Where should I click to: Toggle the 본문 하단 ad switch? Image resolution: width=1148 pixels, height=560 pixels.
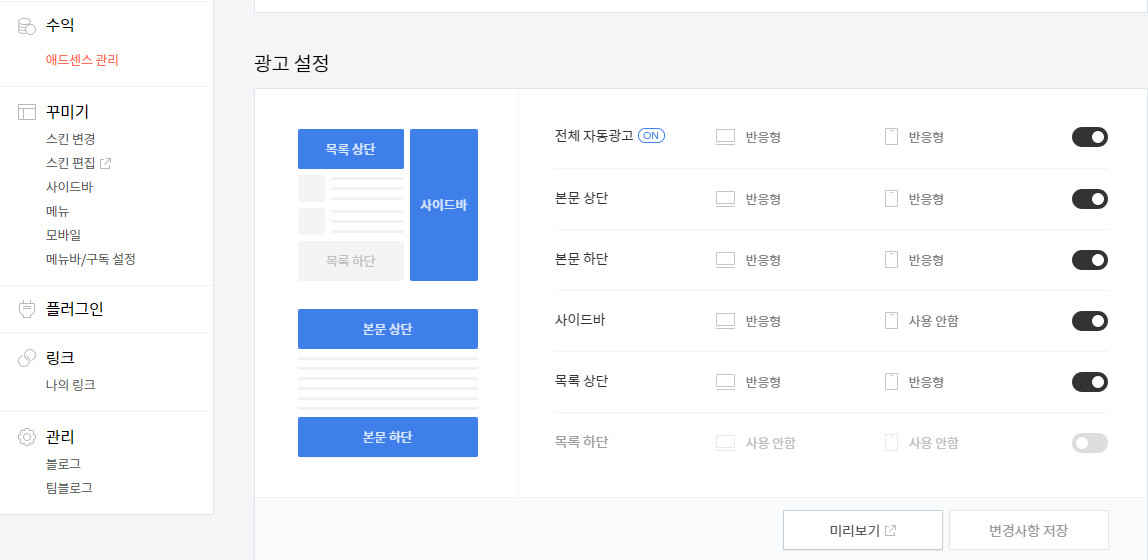point(1089,260)
